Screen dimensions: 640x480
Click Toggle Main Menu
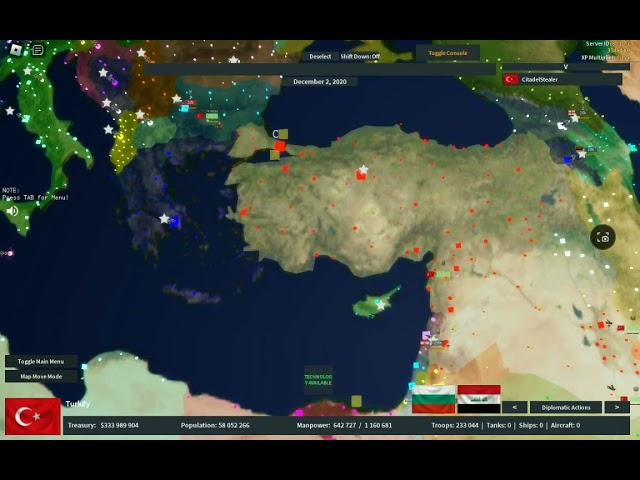coord(41,362)
